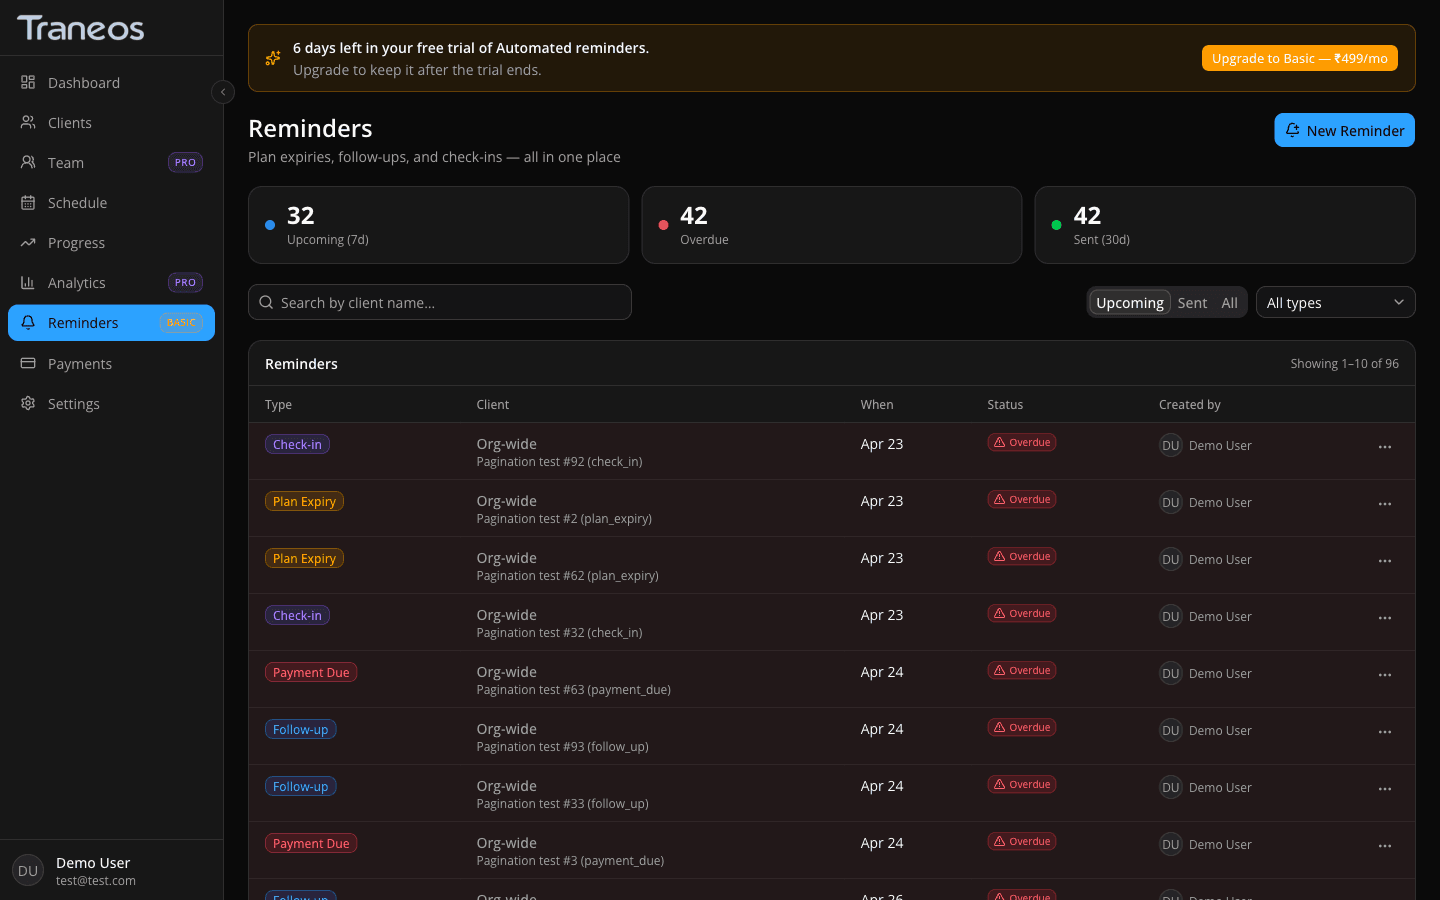Open the All types dropdown

point(1335,302)
